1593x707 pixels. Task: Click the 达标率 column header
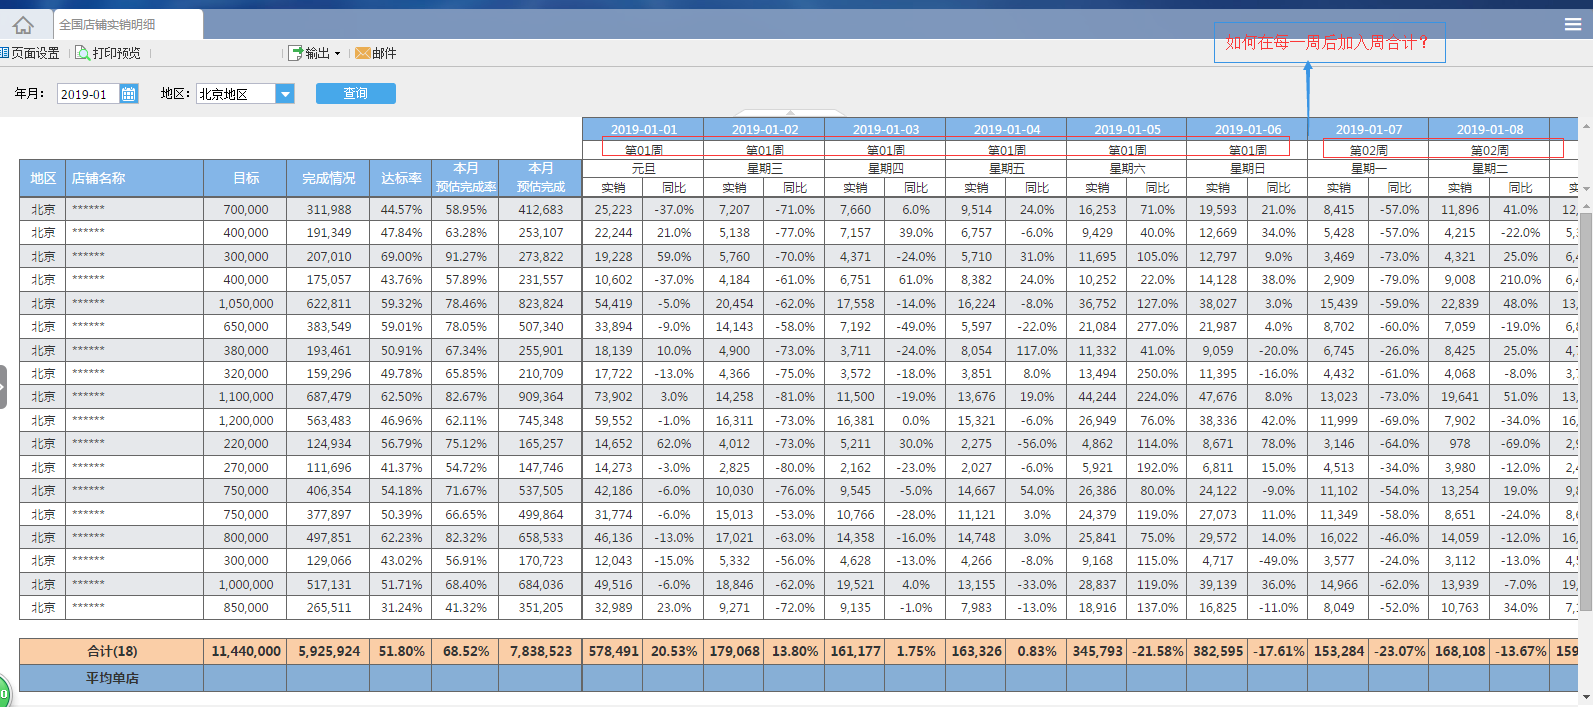click(400, 178)
